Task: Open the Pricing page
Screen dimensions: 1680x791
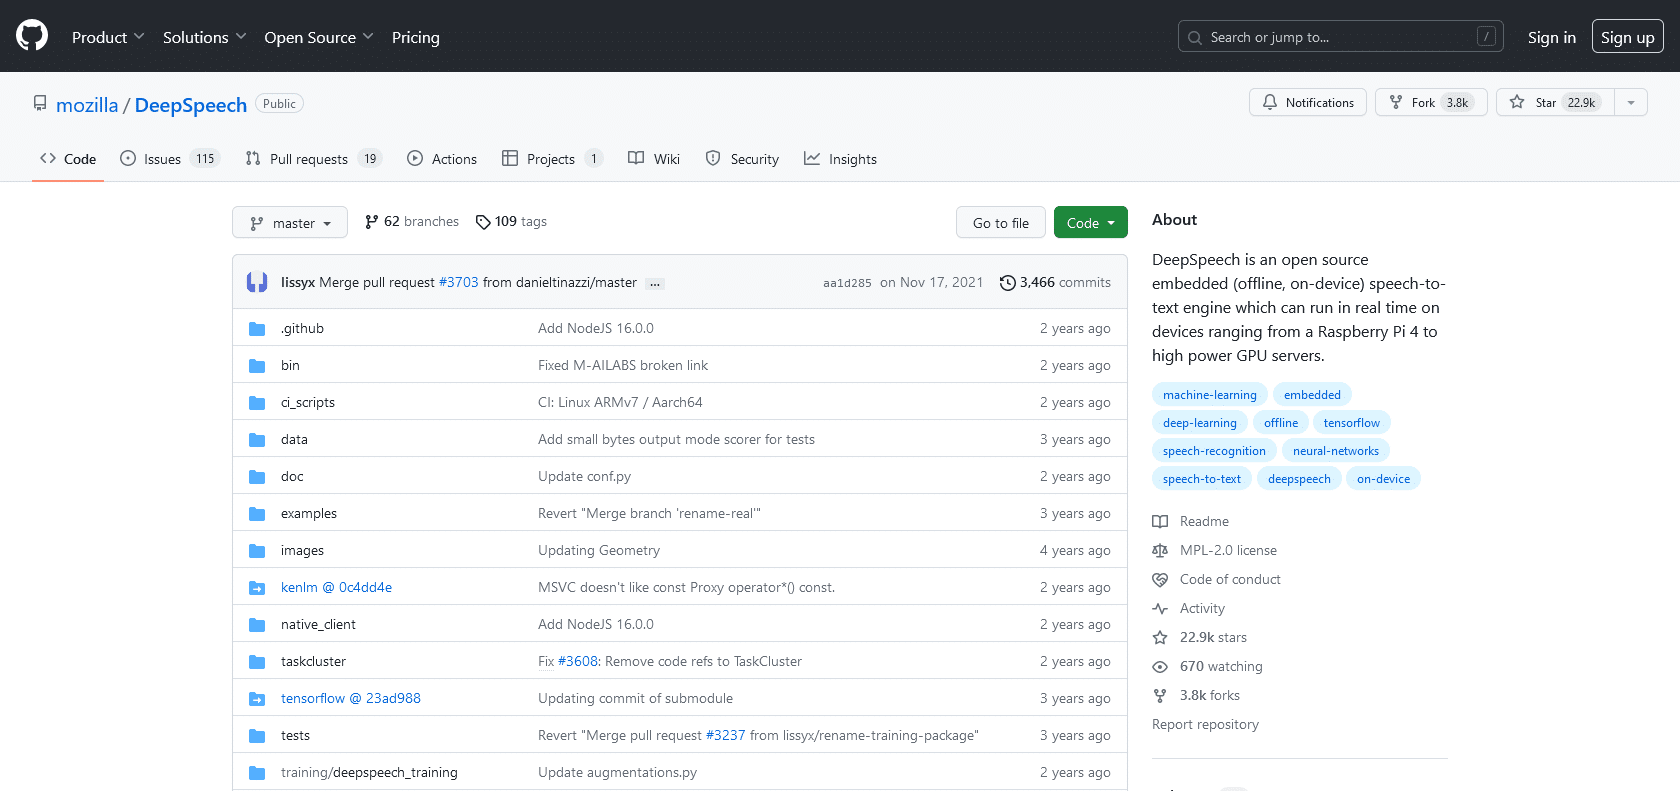Action: click(416, 37)
